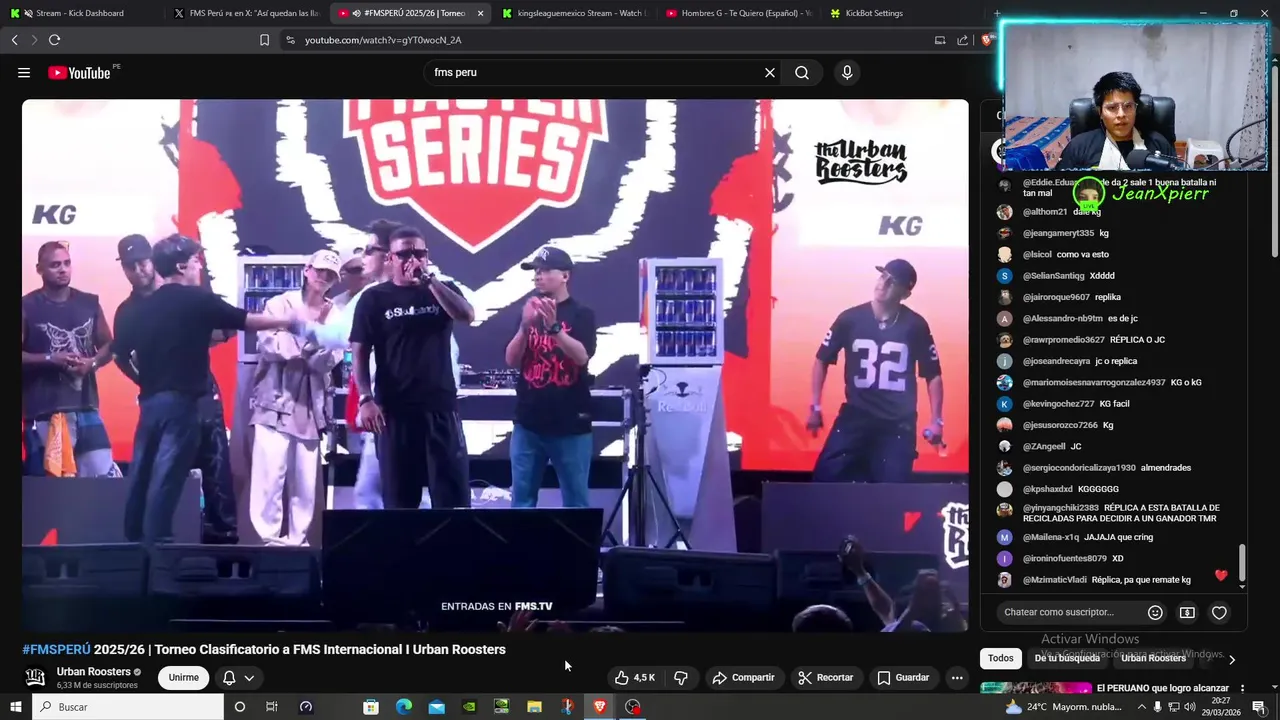
Task: Switch to the Hombres G - Te Quiero tab
Action: tap(738, 13)
